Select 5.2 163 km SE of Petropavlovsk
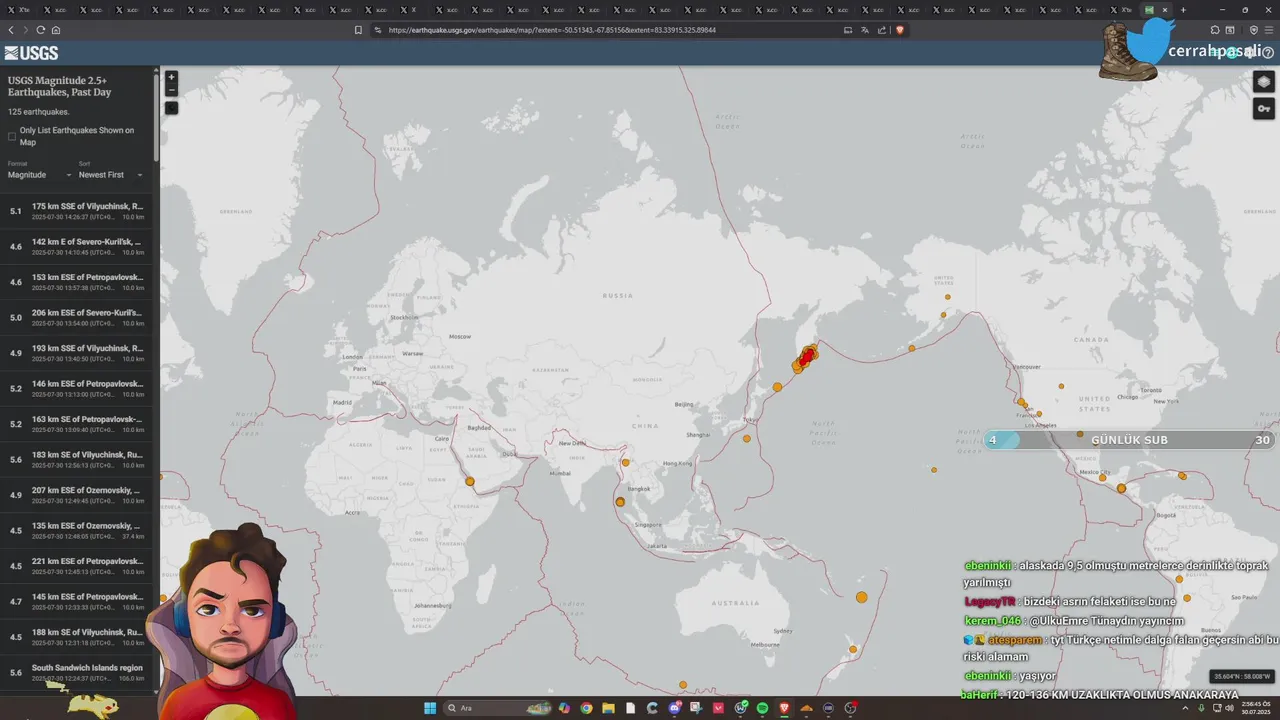The width and height of the screenshot is (1280, 720). click(77, 424)
